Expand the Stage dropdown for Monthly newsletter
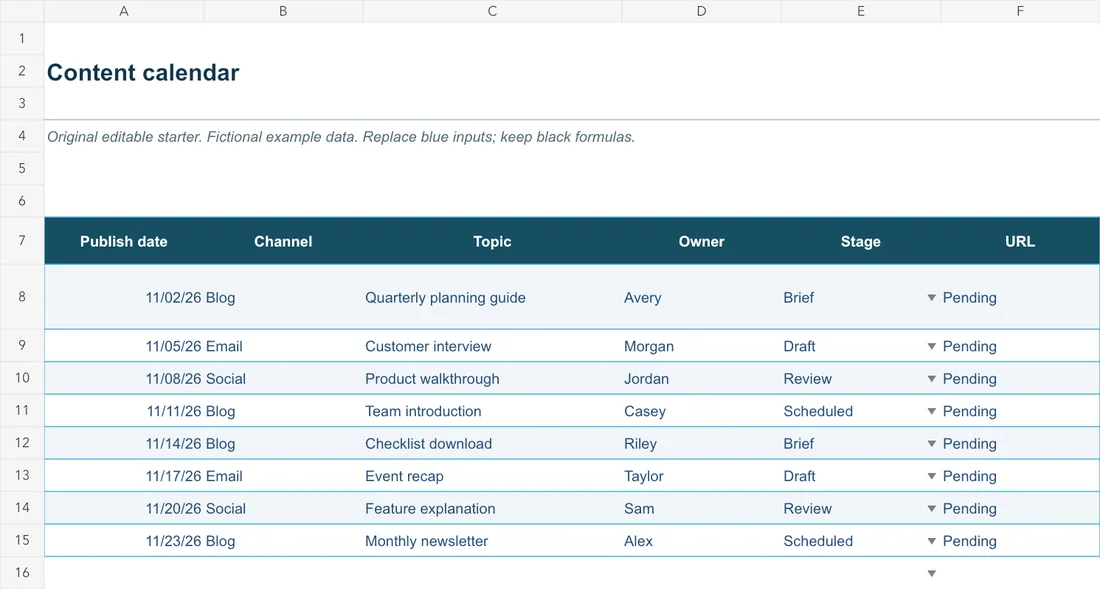Image resolution: width=1100 pixels, height=589 pixels. coord(932,541)
